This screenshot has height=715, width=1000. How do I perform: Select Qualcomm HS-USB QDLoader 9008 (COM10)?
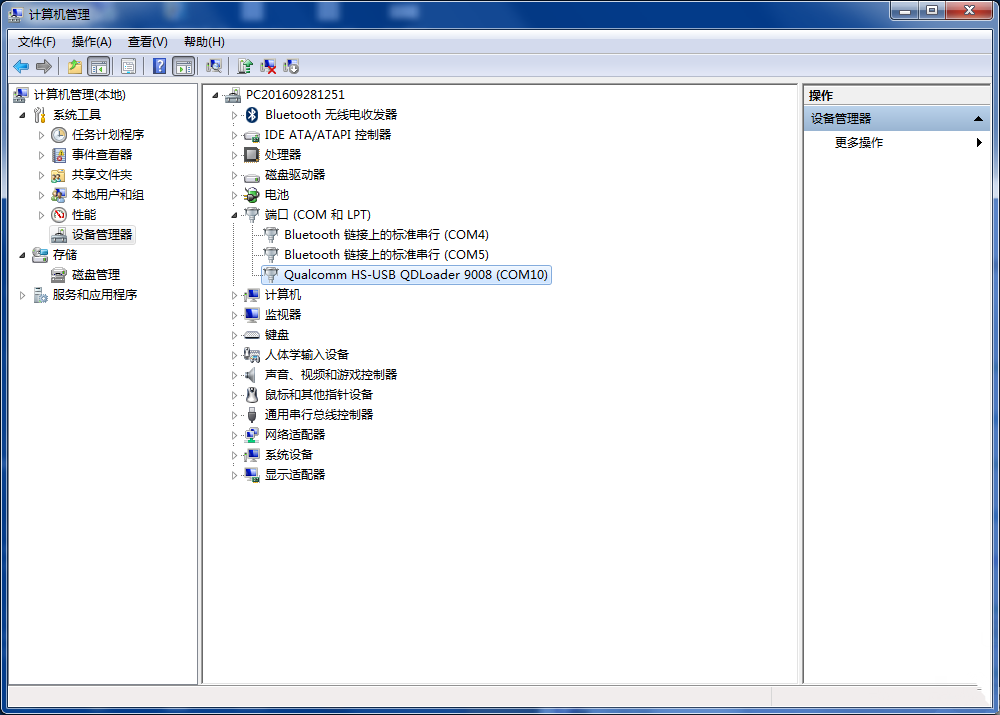(x=416, y=275)
